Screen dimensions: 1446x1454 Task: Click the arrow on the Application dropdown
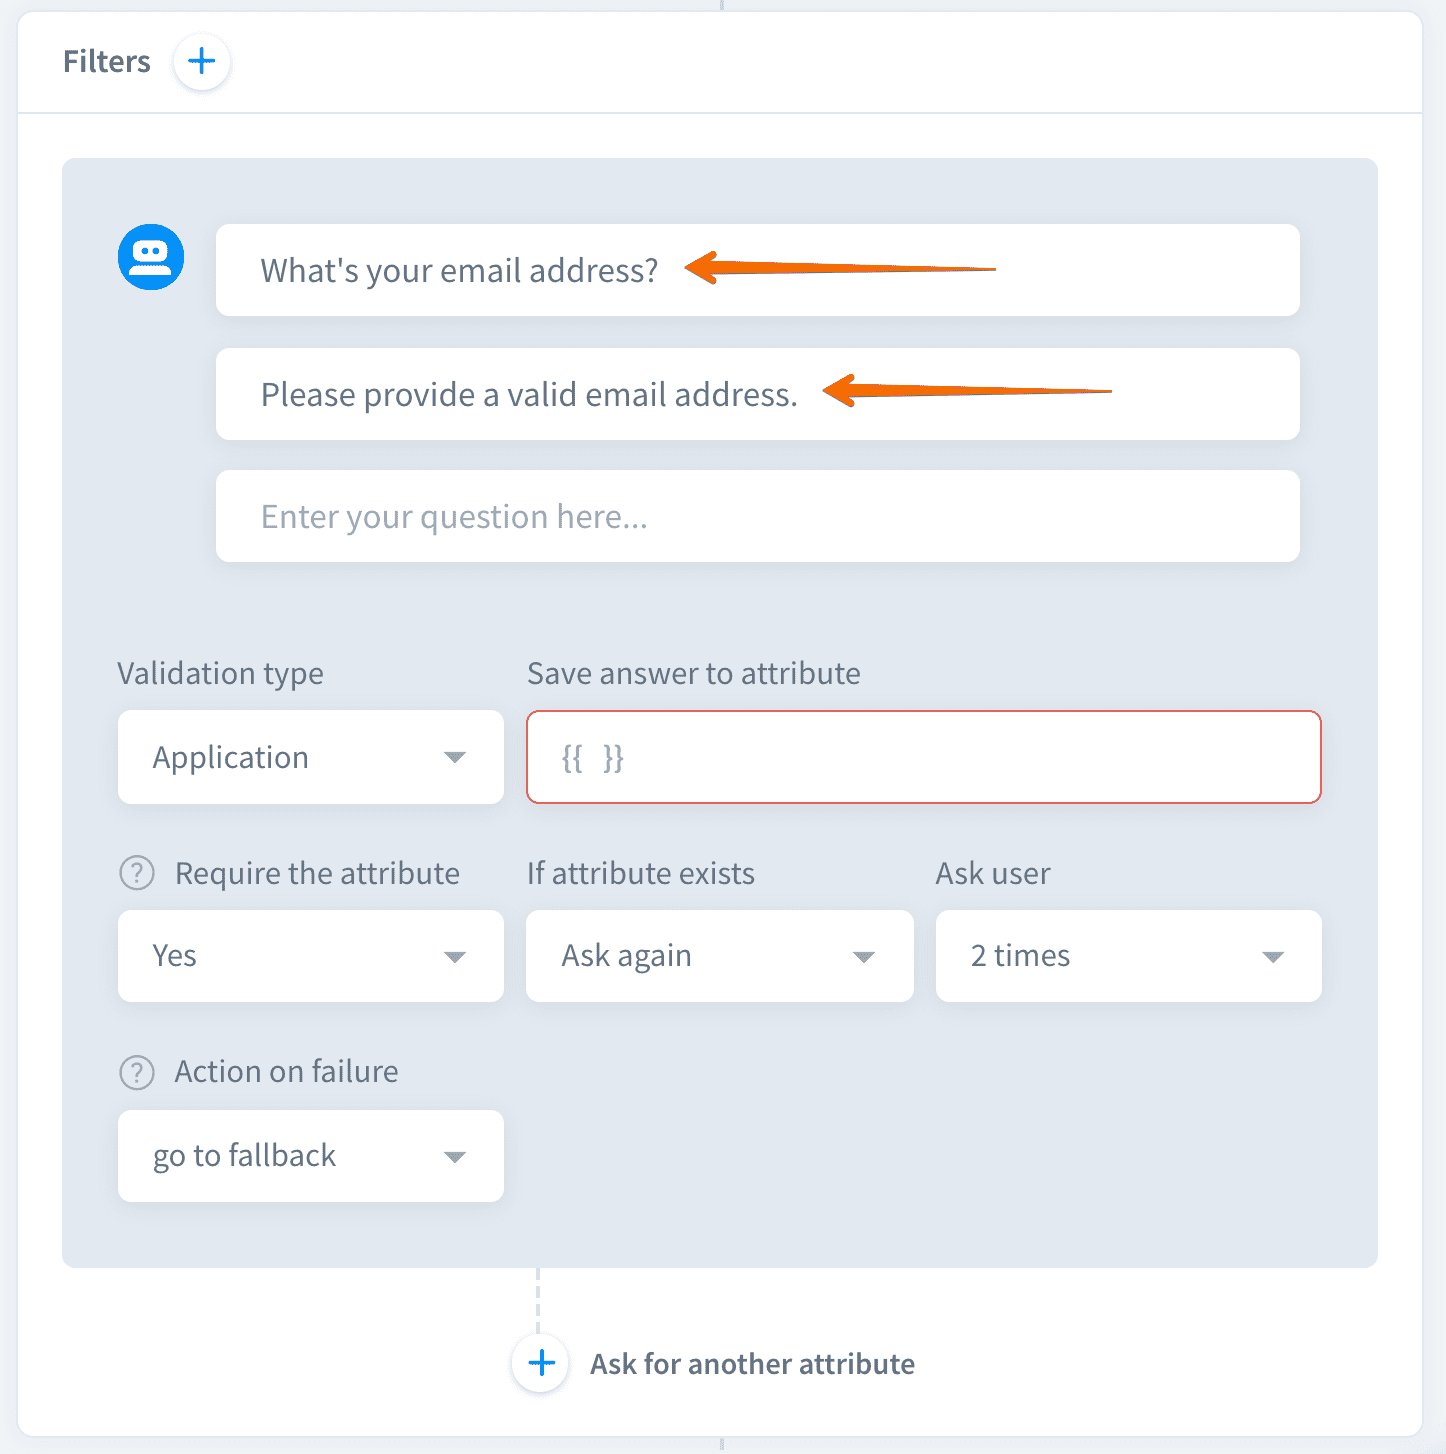(455, 757)
